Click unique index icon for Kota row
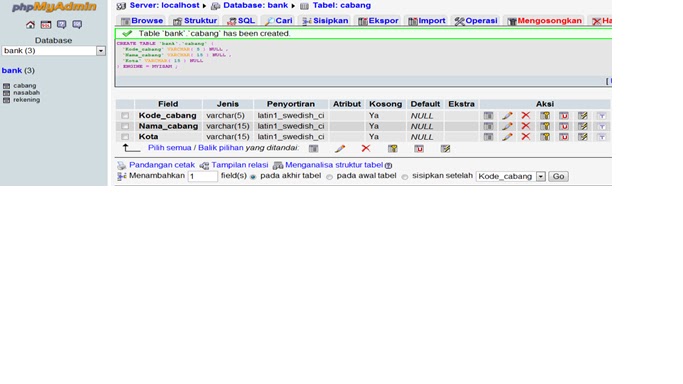 tap(564, 137)
